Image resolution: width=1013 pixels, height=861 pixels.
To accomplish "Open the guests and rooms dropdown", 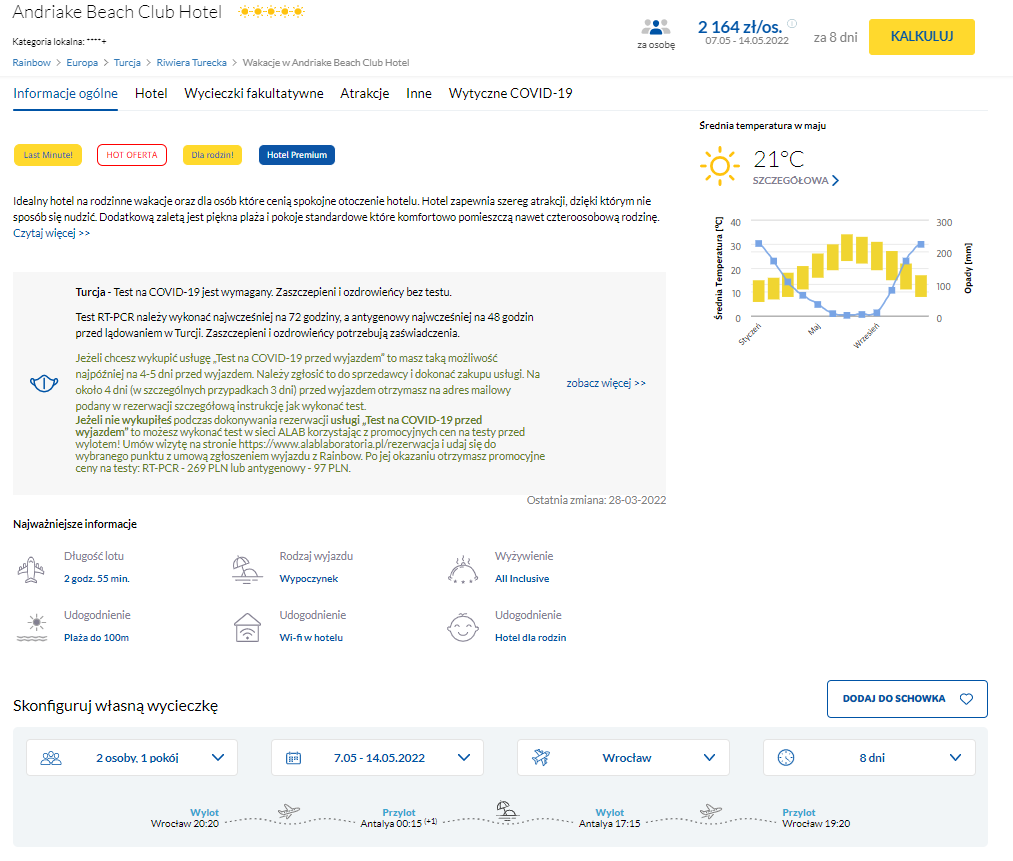I will pyautogui.click(x=132, y=758).
